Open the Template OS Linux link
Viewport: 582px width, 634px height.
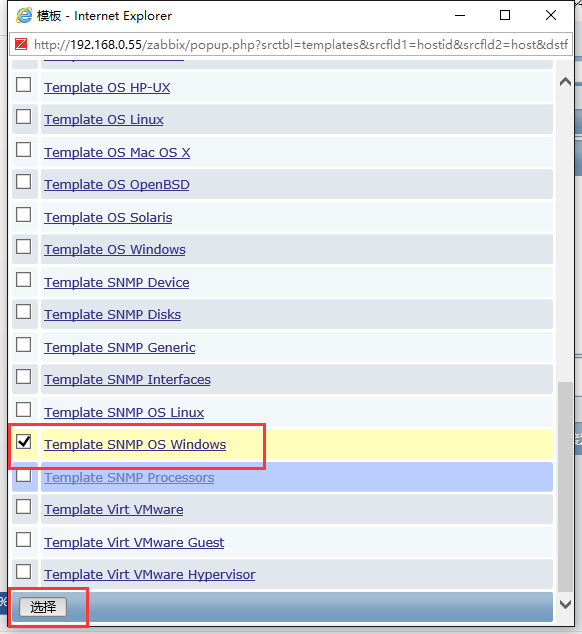tap(104, 120)
